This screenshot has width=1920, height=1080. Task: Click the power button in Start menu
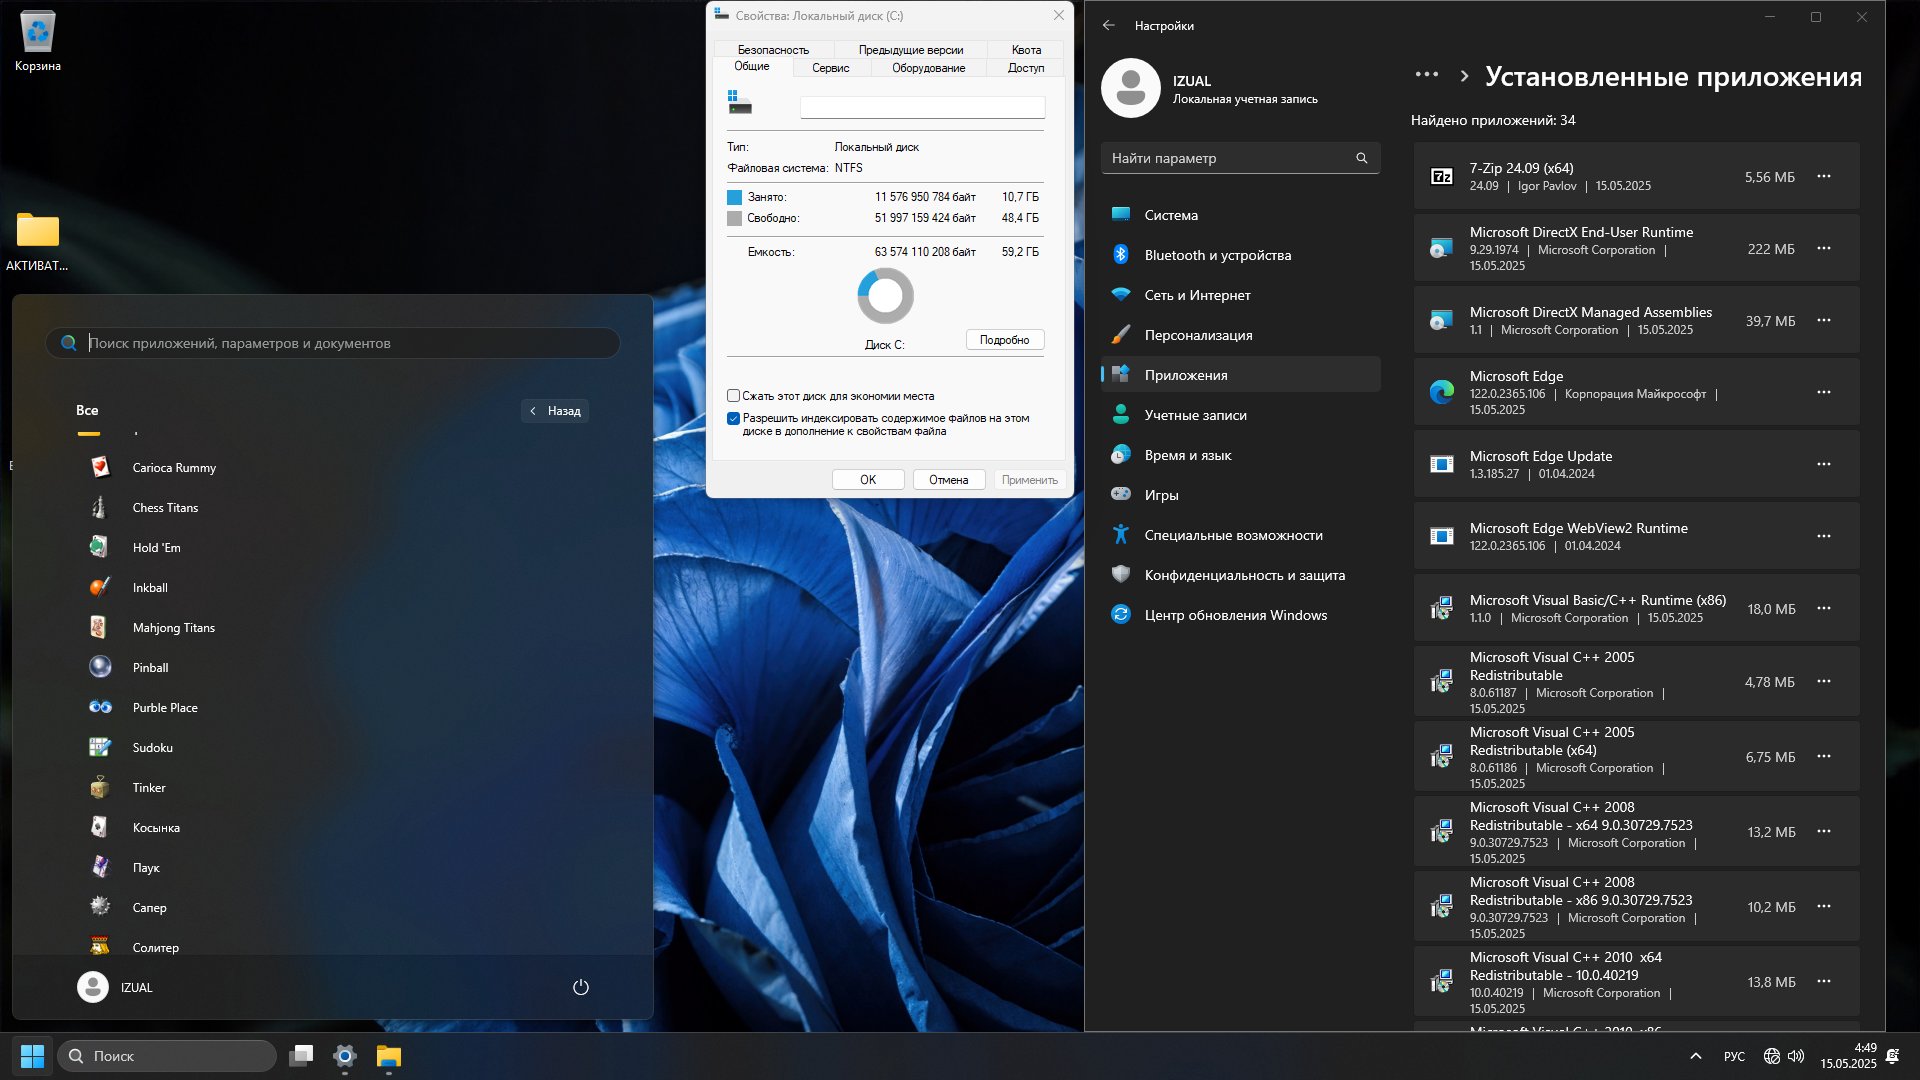(580, 987)
